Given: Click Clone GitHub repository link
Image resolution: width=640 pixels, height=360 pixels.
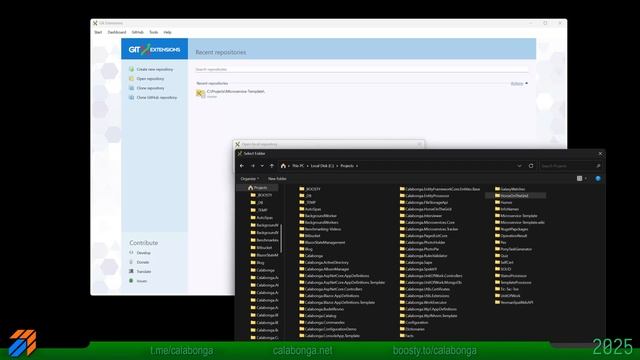Looking at the screenshot, I should (x=157, y=98).
